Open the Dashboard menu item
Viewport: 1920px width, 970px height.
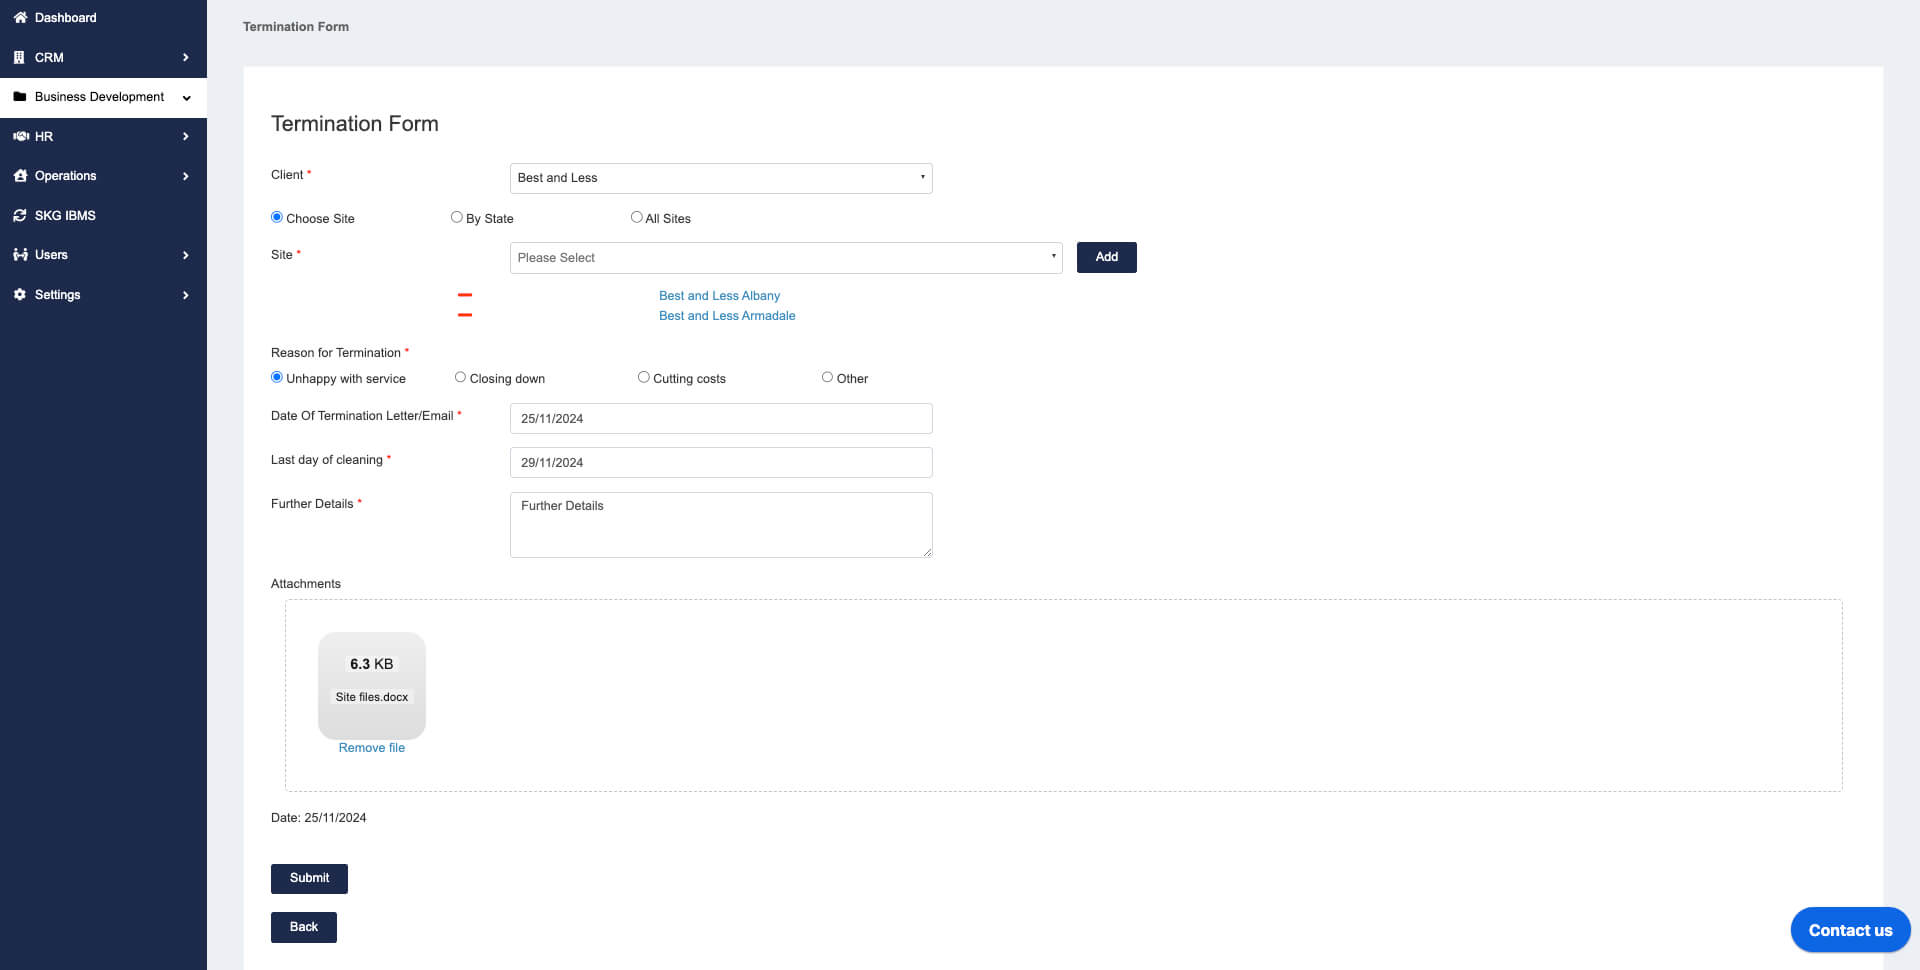(103, 18)
